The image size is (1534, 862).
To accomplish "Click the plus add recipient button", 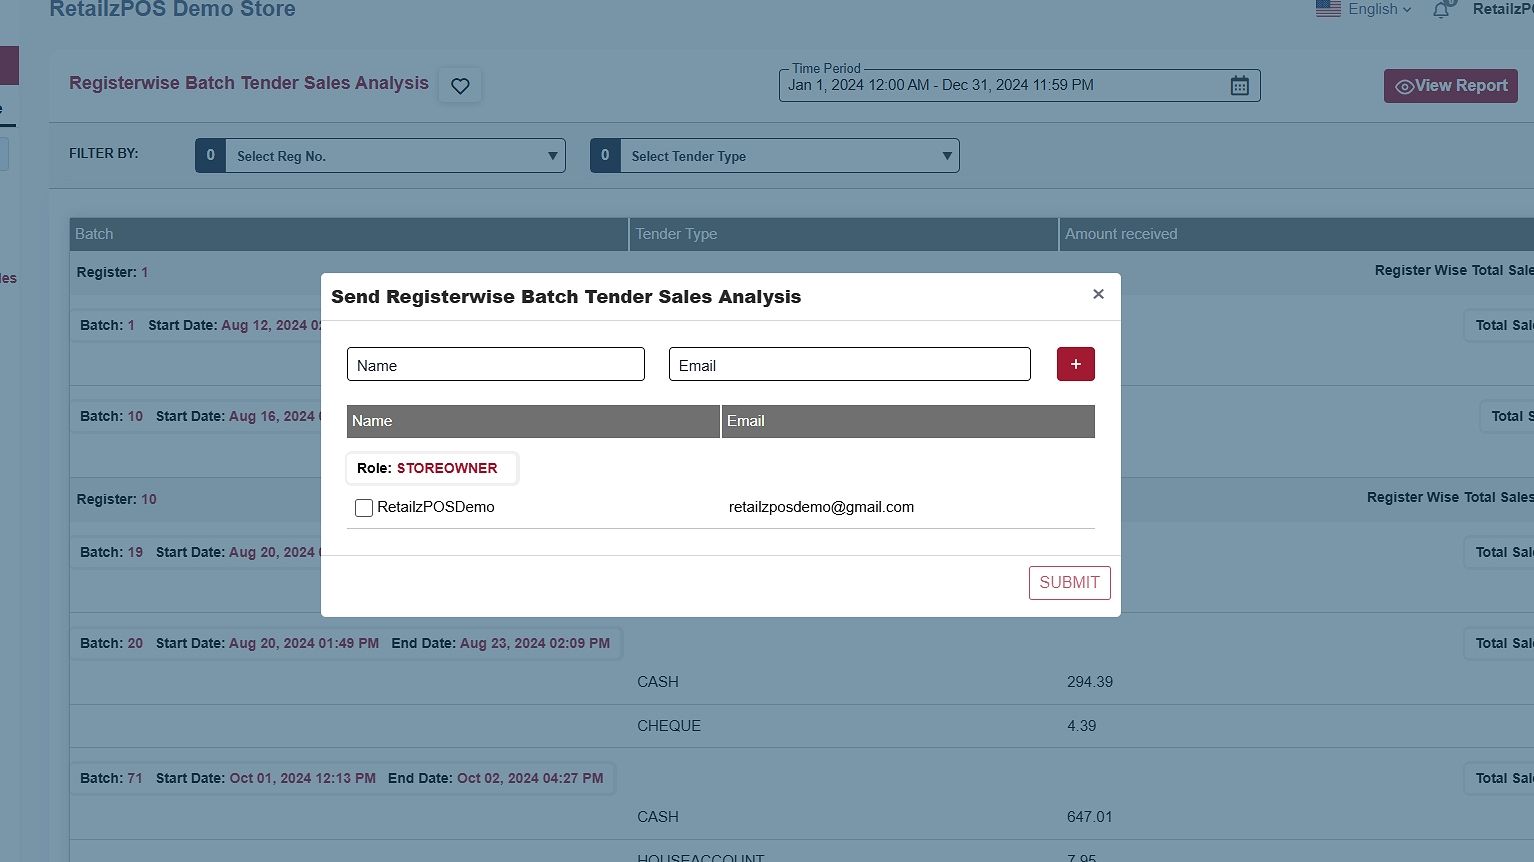I will tap(1075, 364).
